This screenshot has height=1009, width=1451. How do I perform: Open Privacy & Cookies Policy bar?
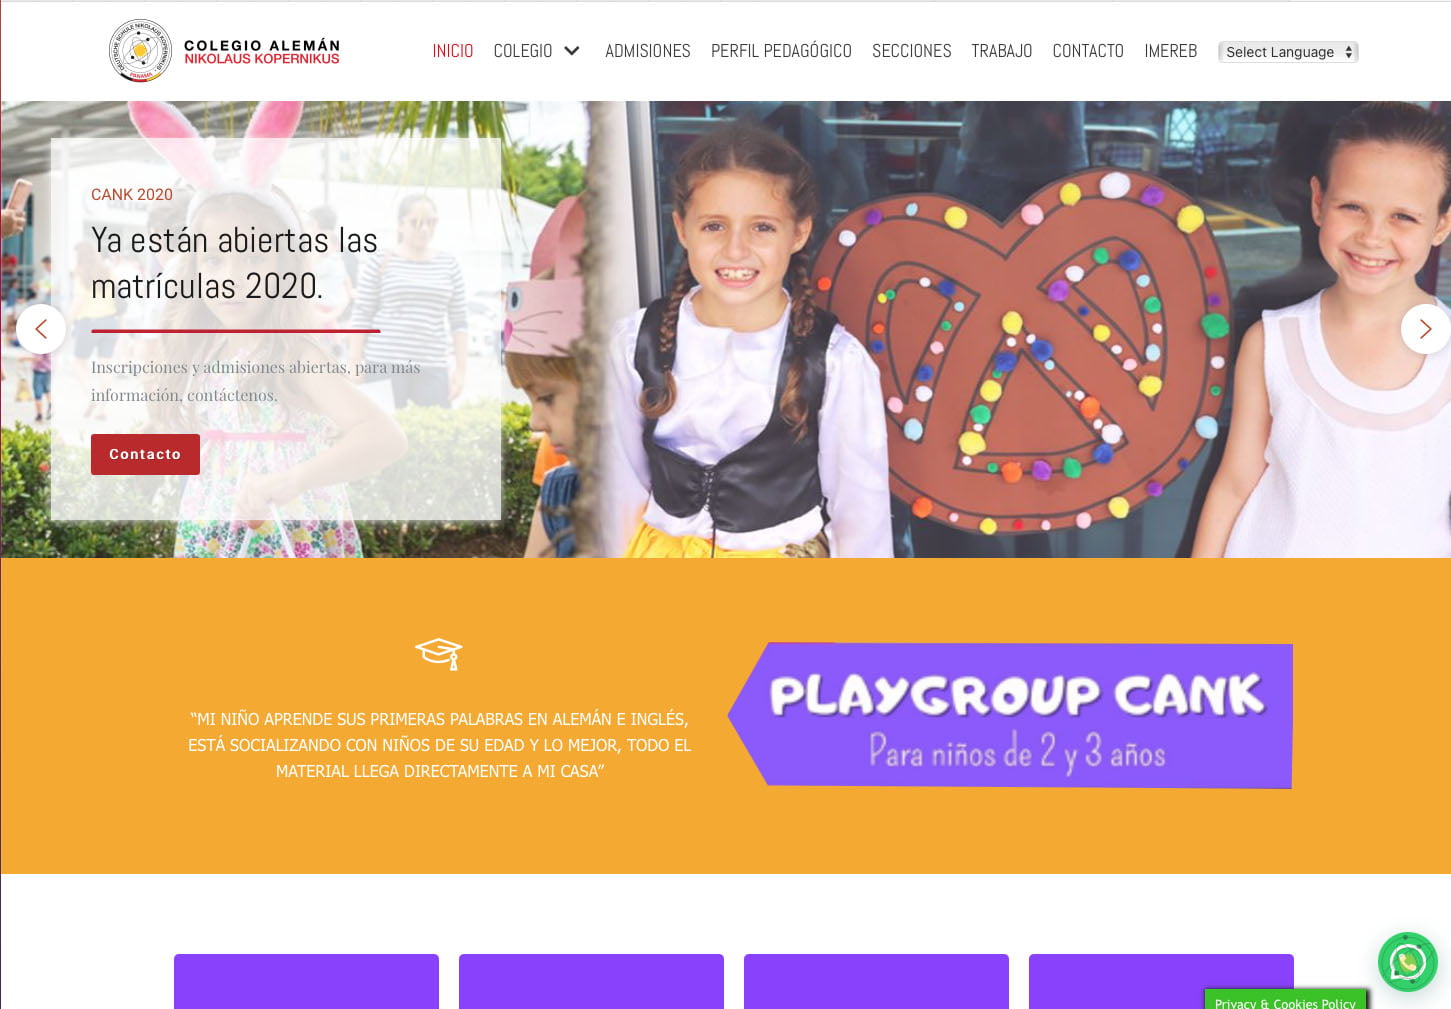pos(1285,1000)
